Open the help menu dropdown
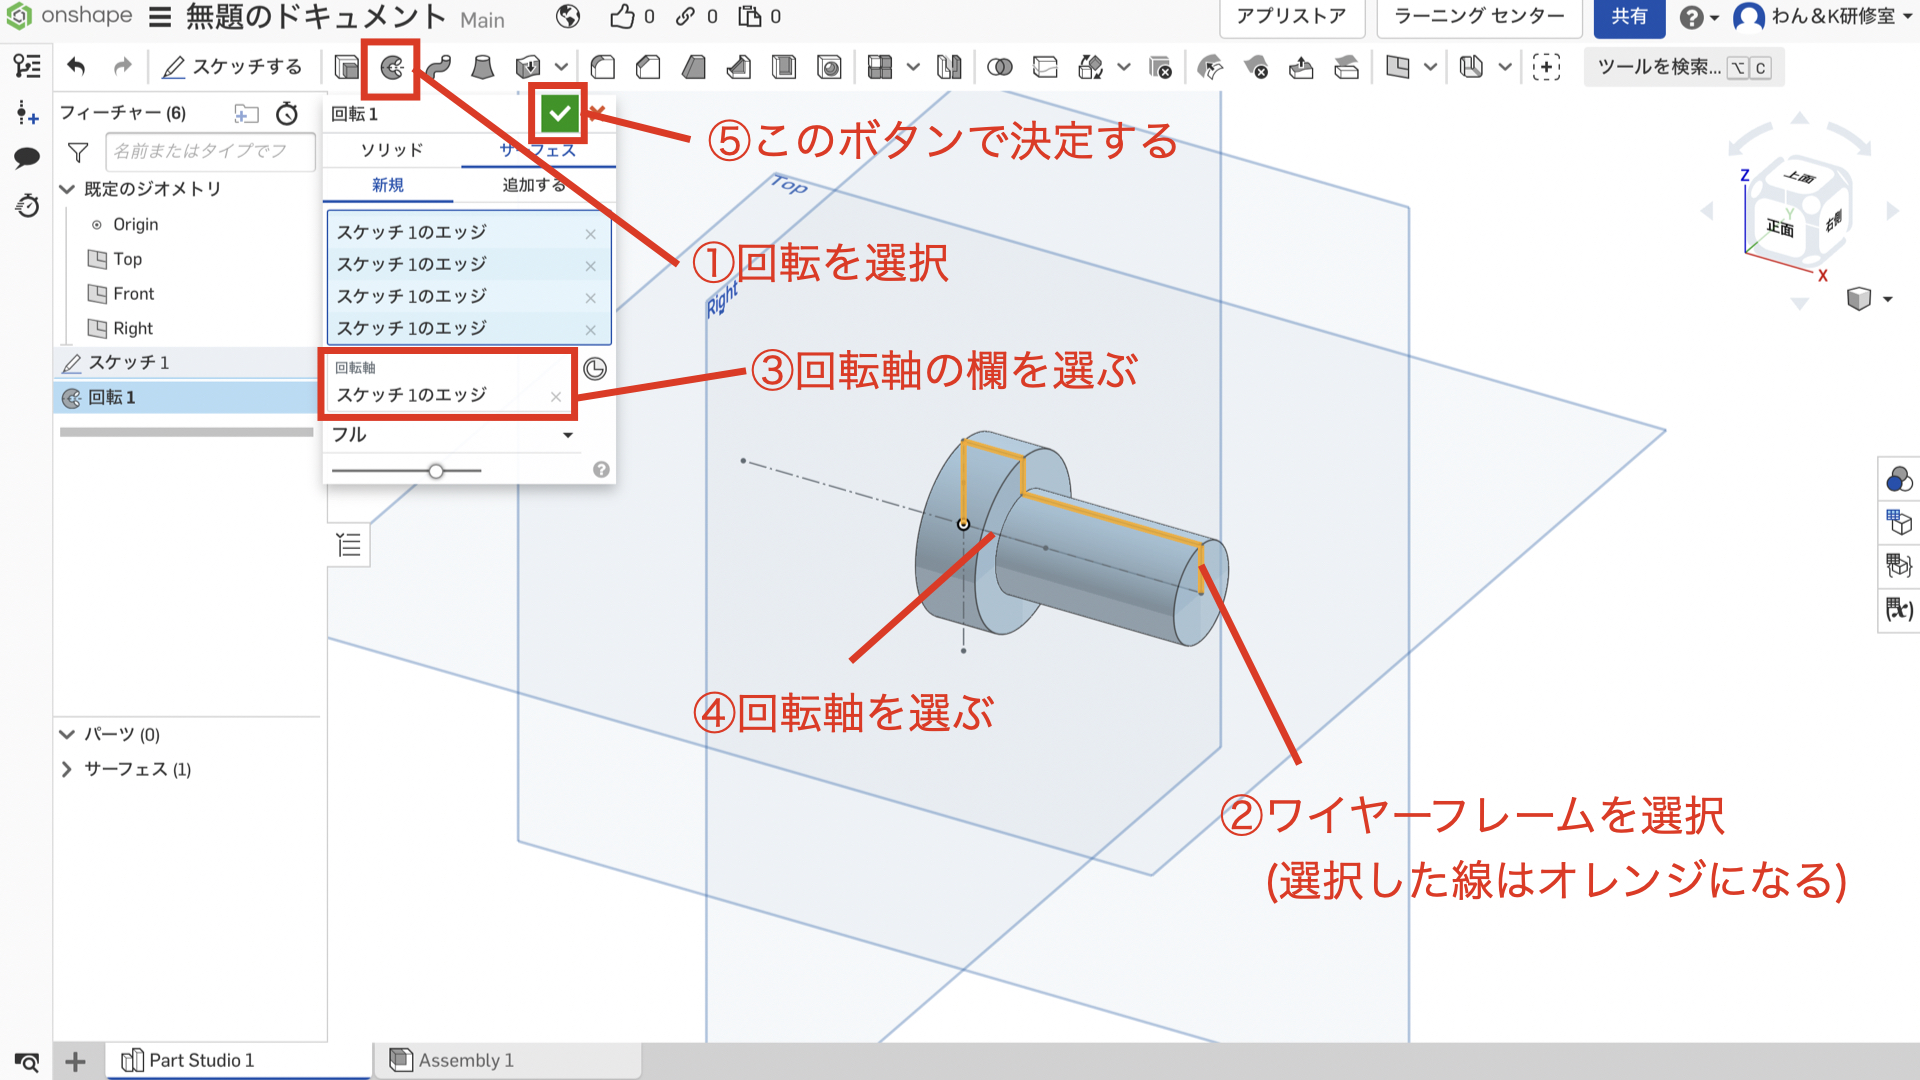 tap(1699, 17)
